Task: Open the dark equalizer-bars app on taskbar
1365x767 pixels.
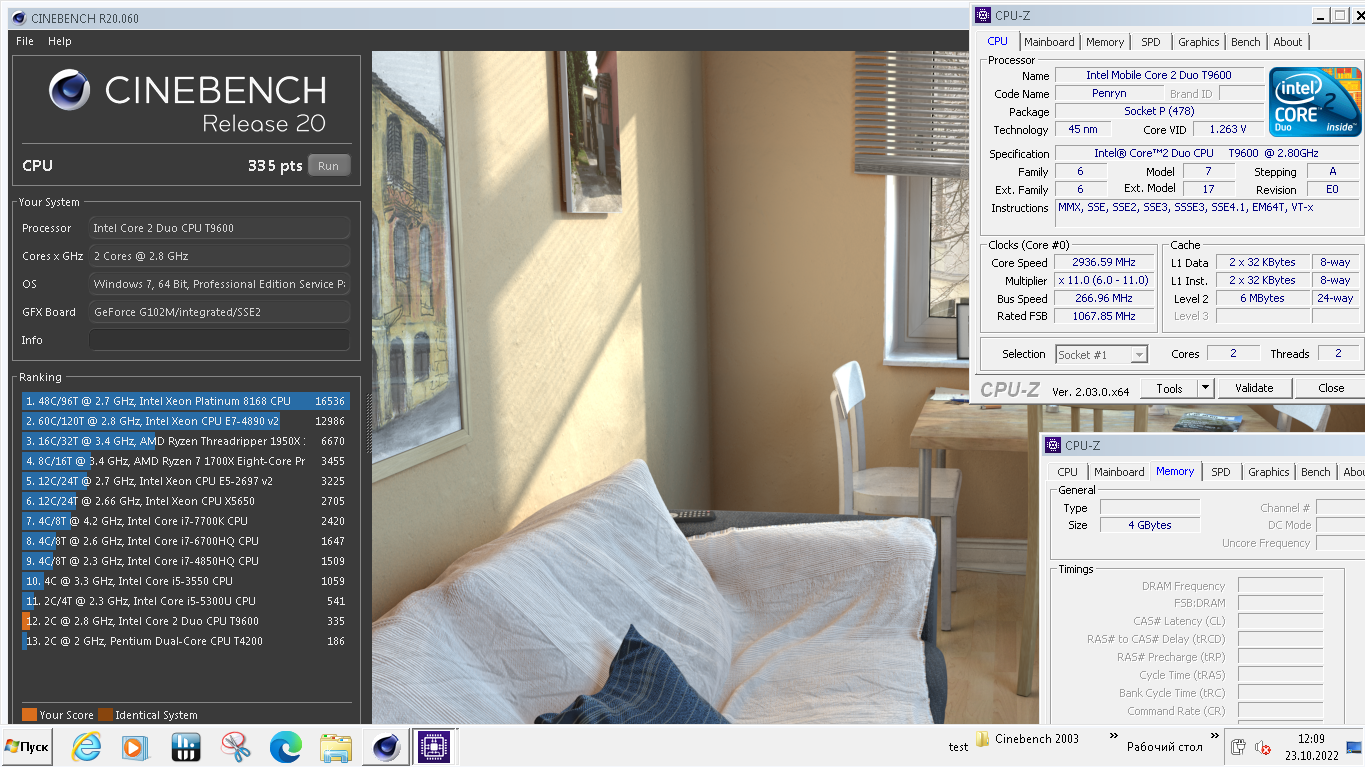Action: [x=185, y=747]
